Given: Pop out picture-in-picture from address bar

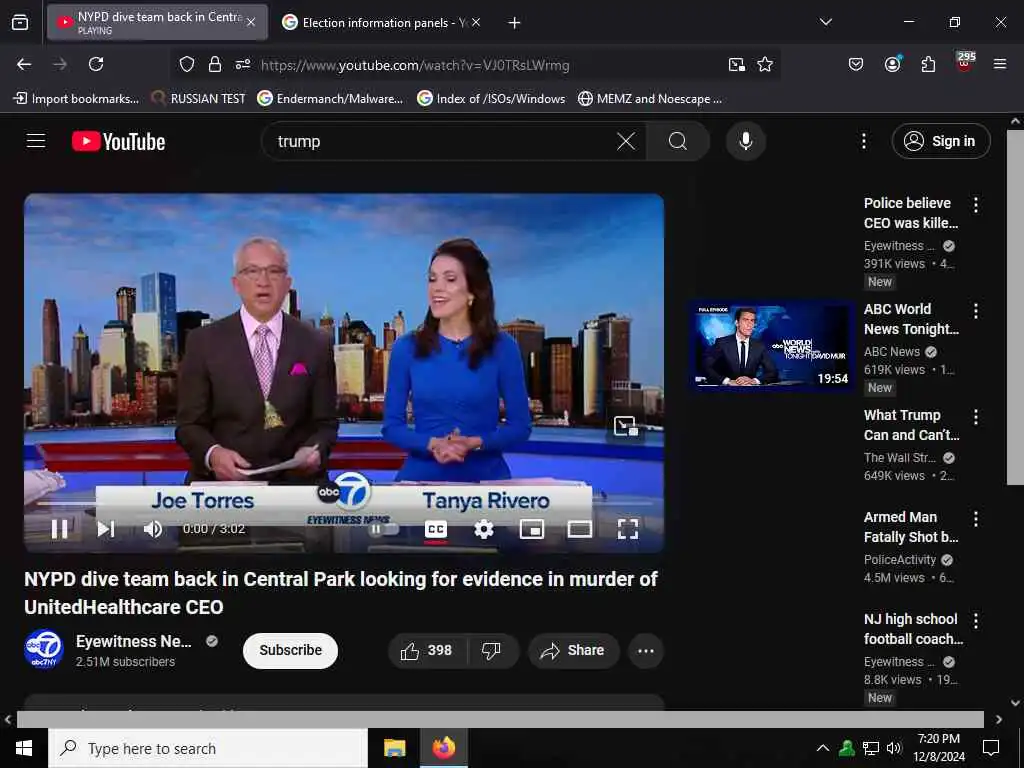Looking at the screenshot, I should tap(737, 65).
